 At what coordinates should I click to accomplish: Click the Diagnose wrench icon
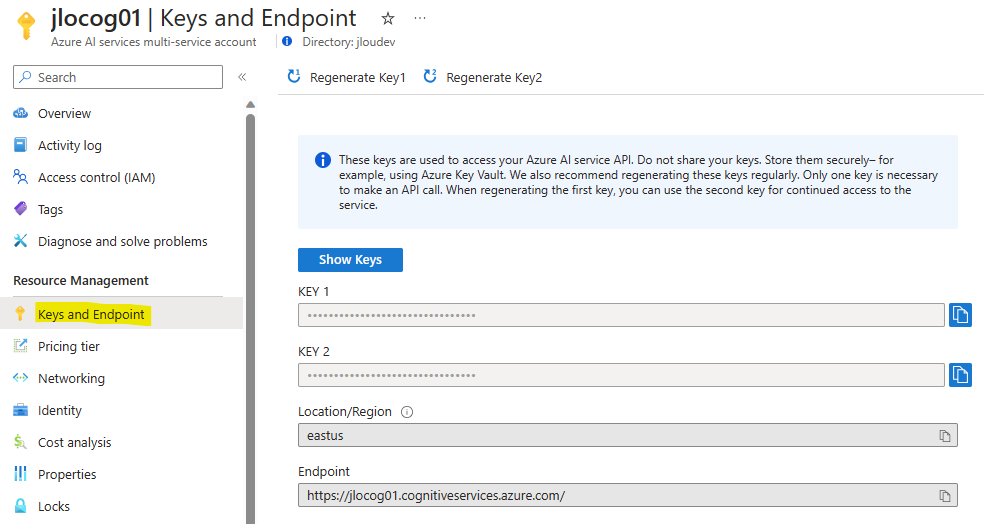(x=21, y=241)
